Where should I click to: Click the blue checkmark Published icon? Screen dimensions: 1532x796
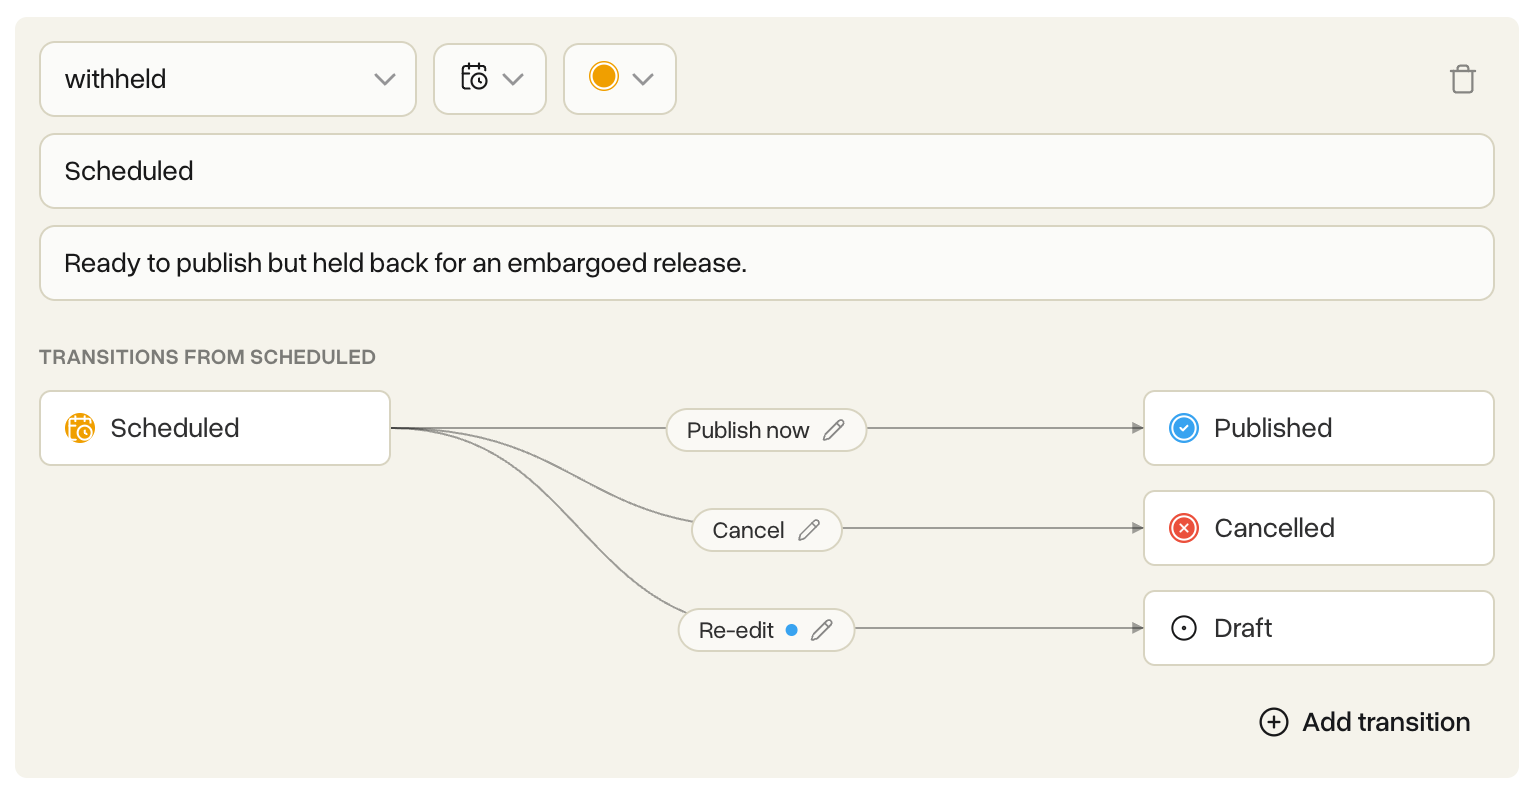point(1184,428)
